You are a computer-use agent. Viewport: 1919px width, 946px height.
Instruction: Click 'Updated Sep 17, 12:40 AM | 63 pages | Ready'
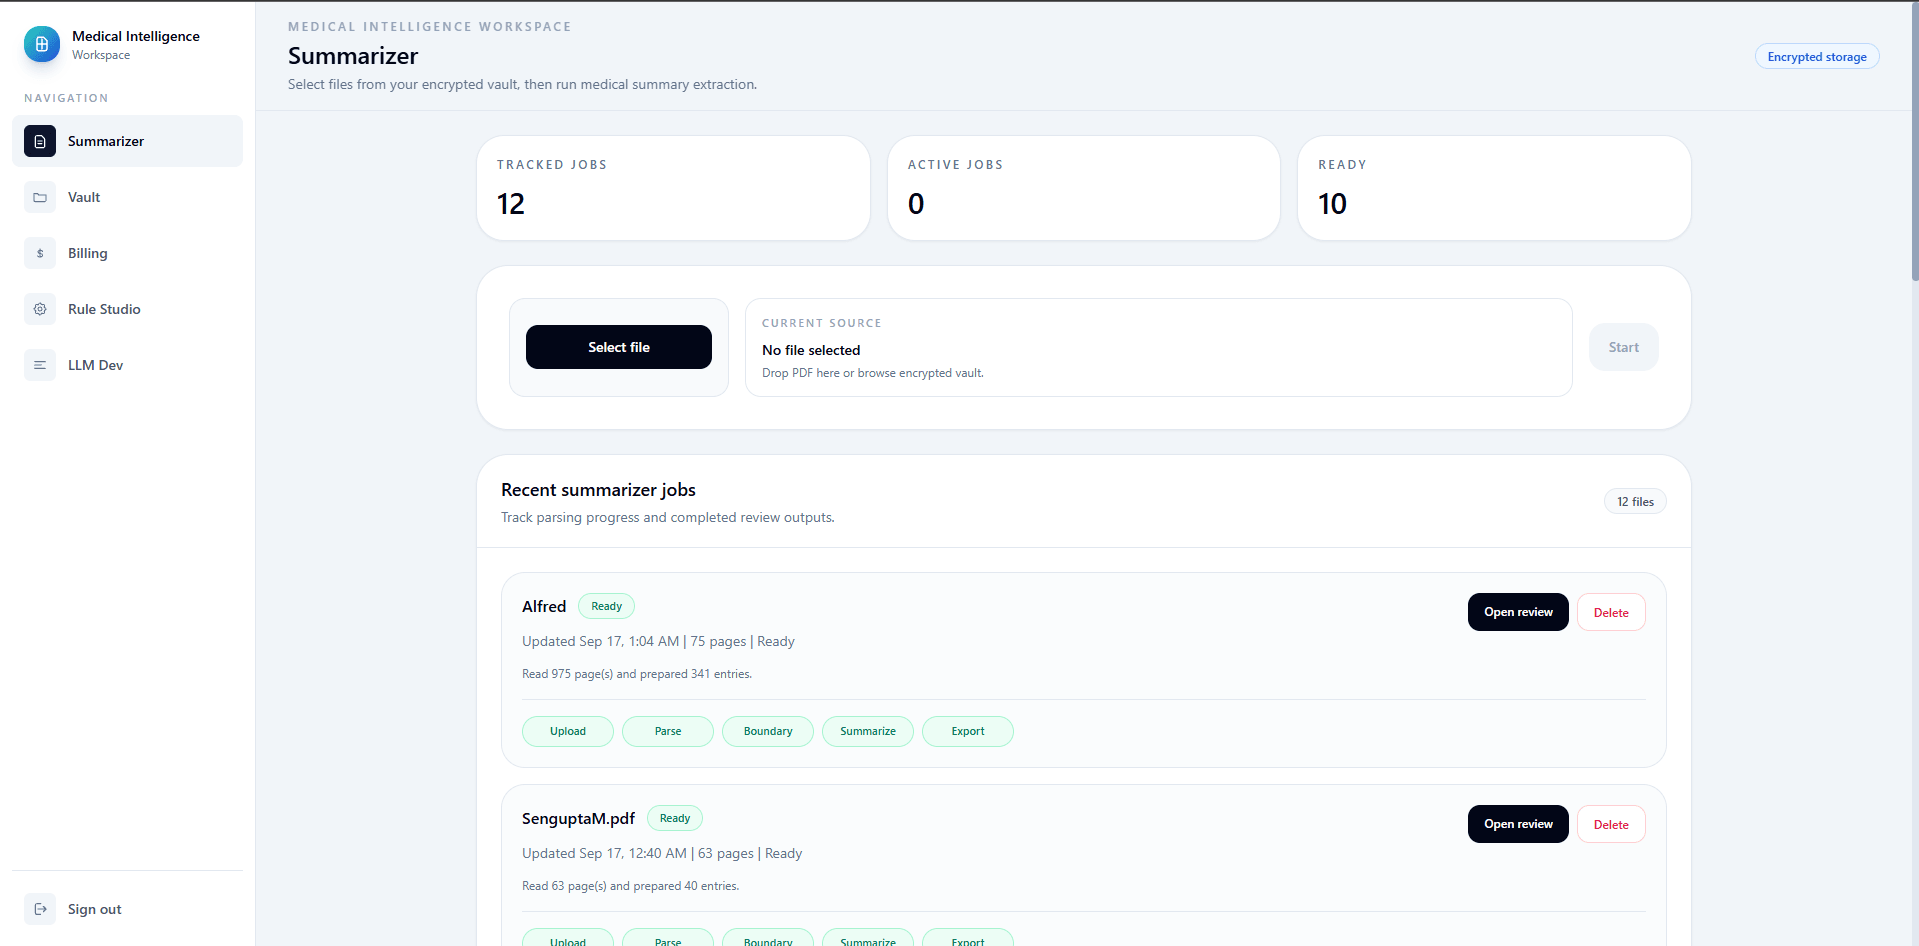click(662, 853)
